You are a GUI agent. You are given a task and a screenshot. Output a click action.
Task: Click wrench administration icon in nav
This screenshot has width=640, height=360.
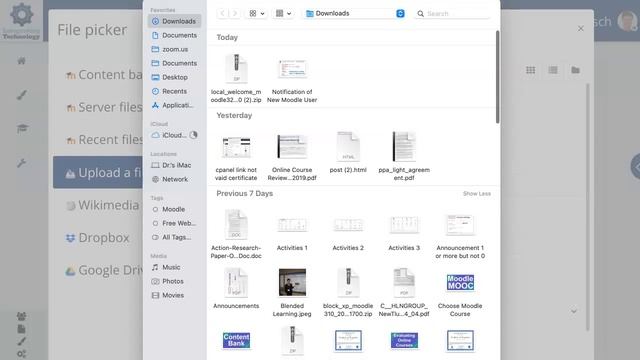[x=22, y=163]
